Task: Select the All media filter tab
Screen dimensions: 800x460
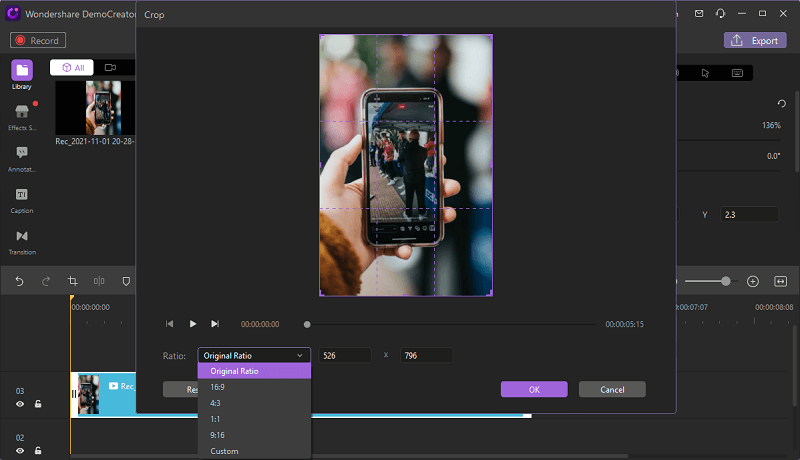Action: [72, 67]
